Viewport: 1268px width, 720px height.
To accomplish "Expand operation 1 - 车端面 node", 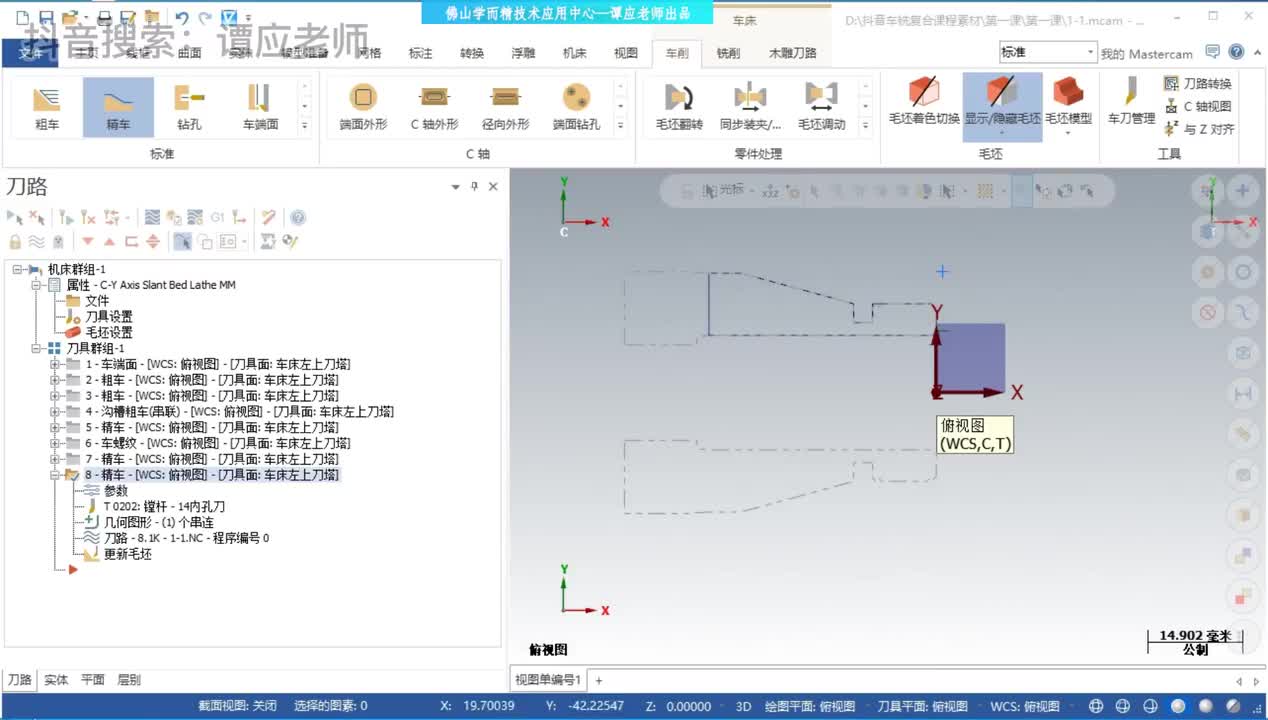I will point(55,364).
